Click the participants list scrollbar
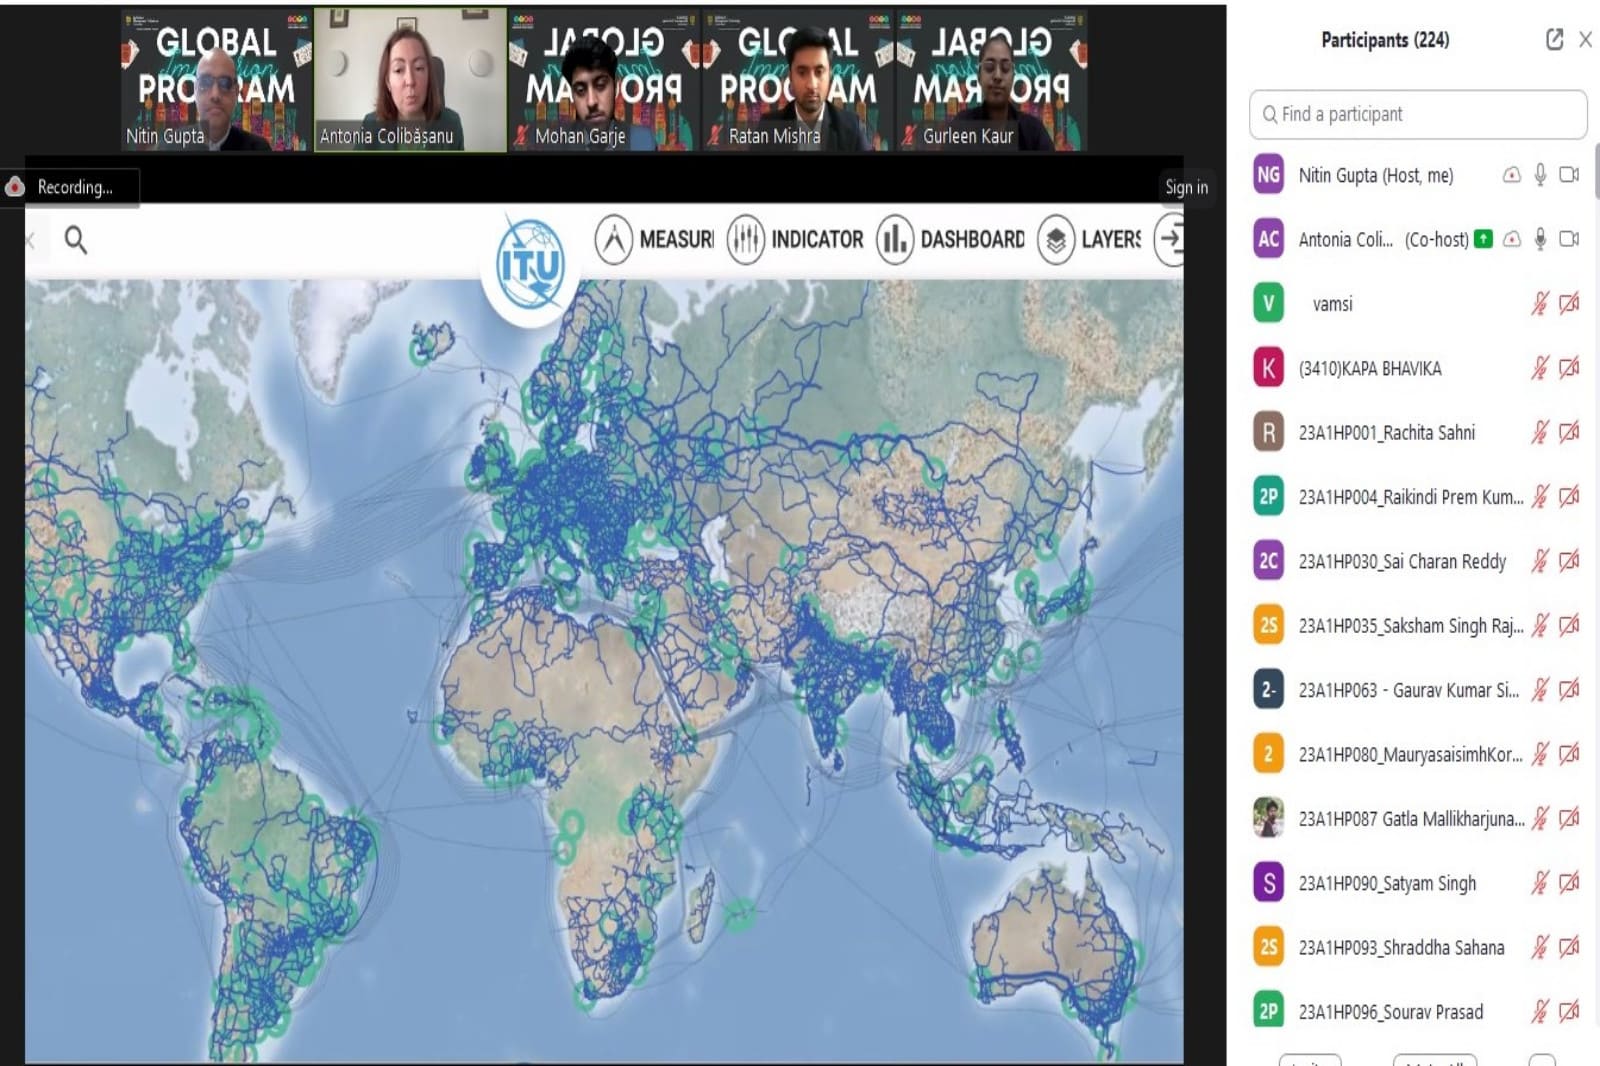 [1596, 170]
